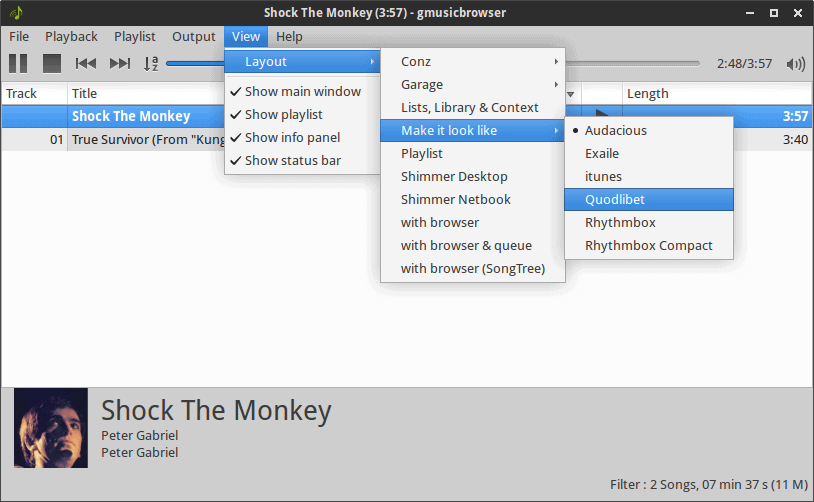Stop playback with the stop button
814x502 pixels.
(52, 63)
